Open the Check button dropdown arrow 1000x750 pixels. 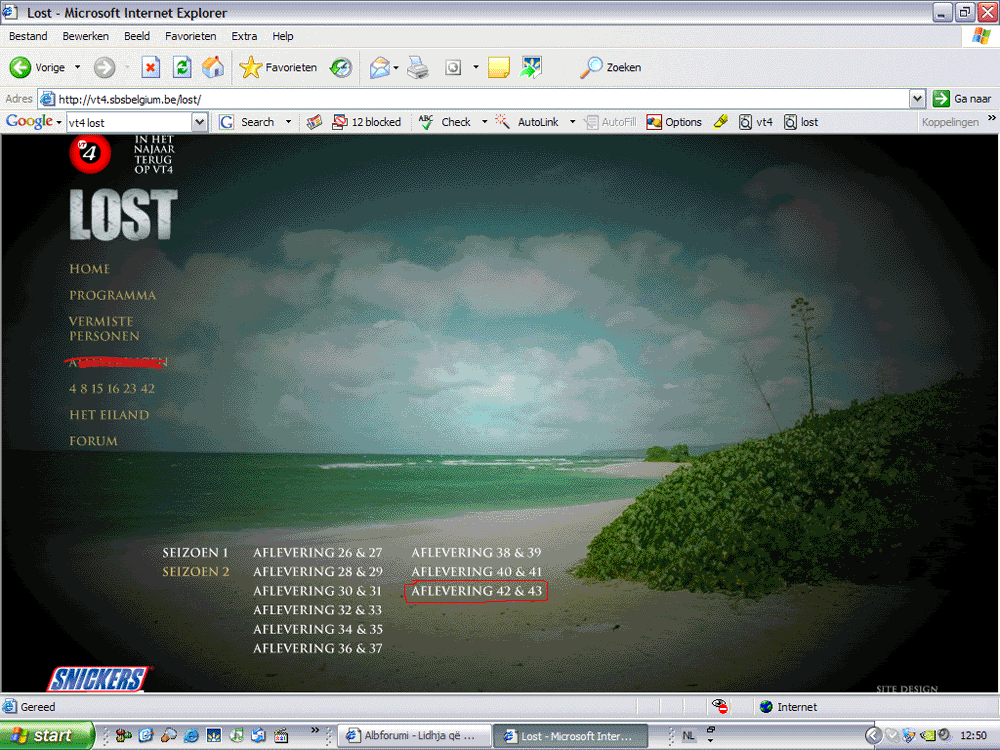click(x=484, y=122)
